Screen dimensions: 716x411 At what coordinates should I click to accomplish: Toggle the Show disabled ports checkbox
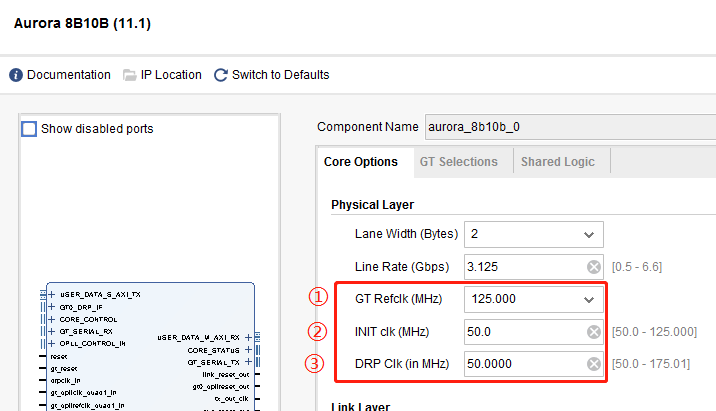coord(30,129)
